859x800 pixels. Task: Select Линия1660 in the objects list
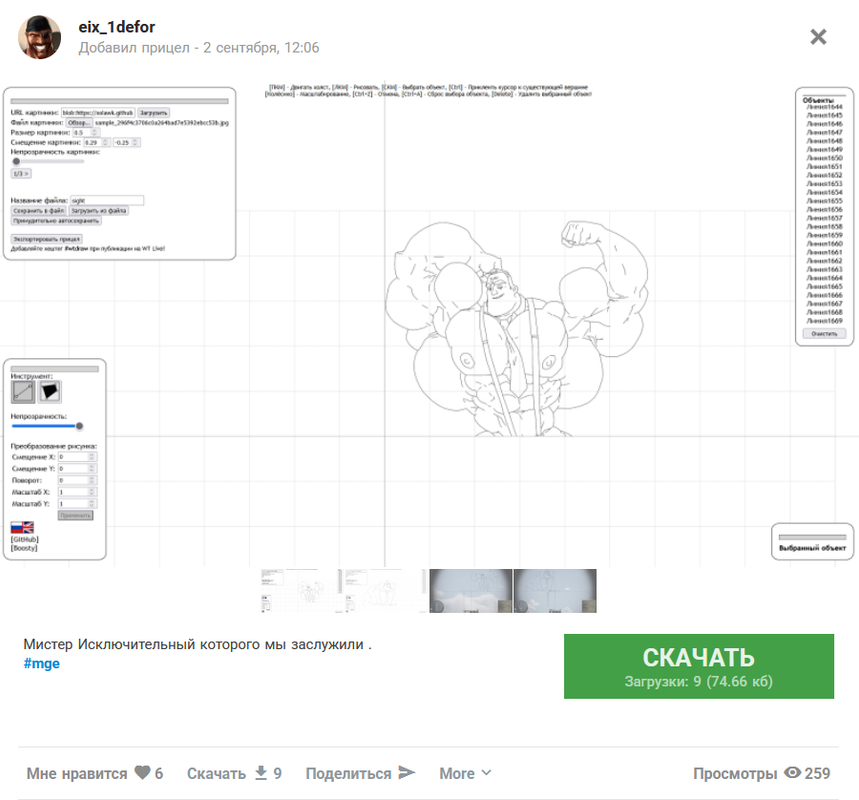pyautogui.click(x=824, y=244)
